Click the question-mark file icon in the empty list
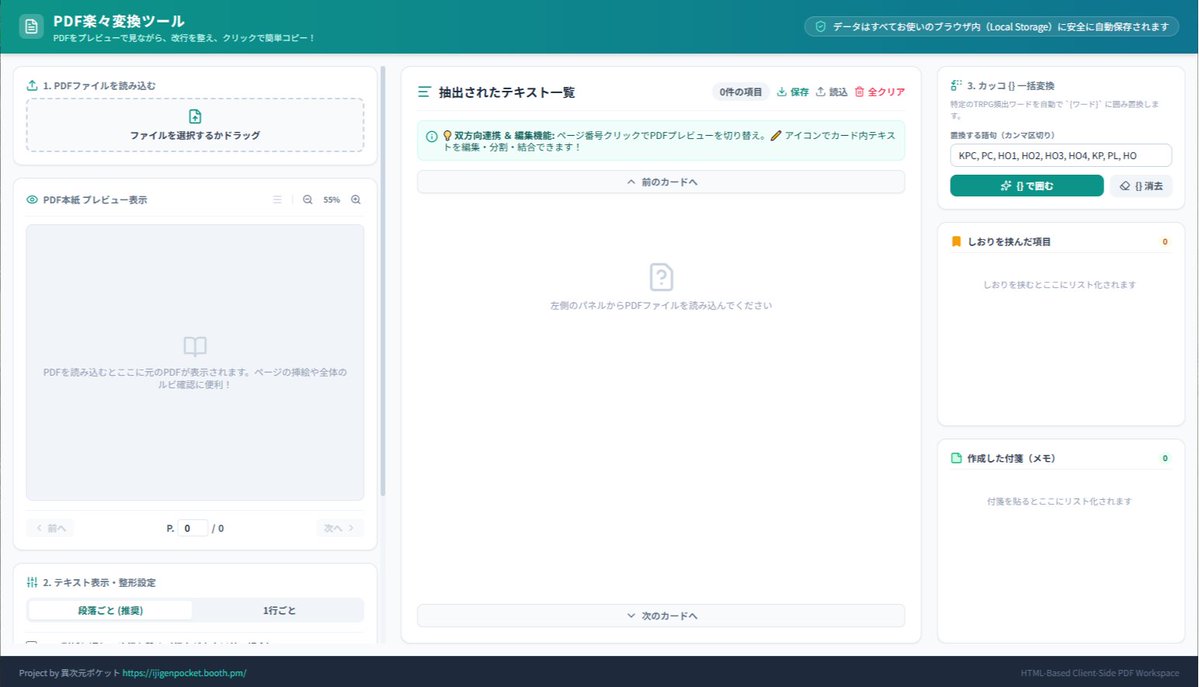 (661, 277)
